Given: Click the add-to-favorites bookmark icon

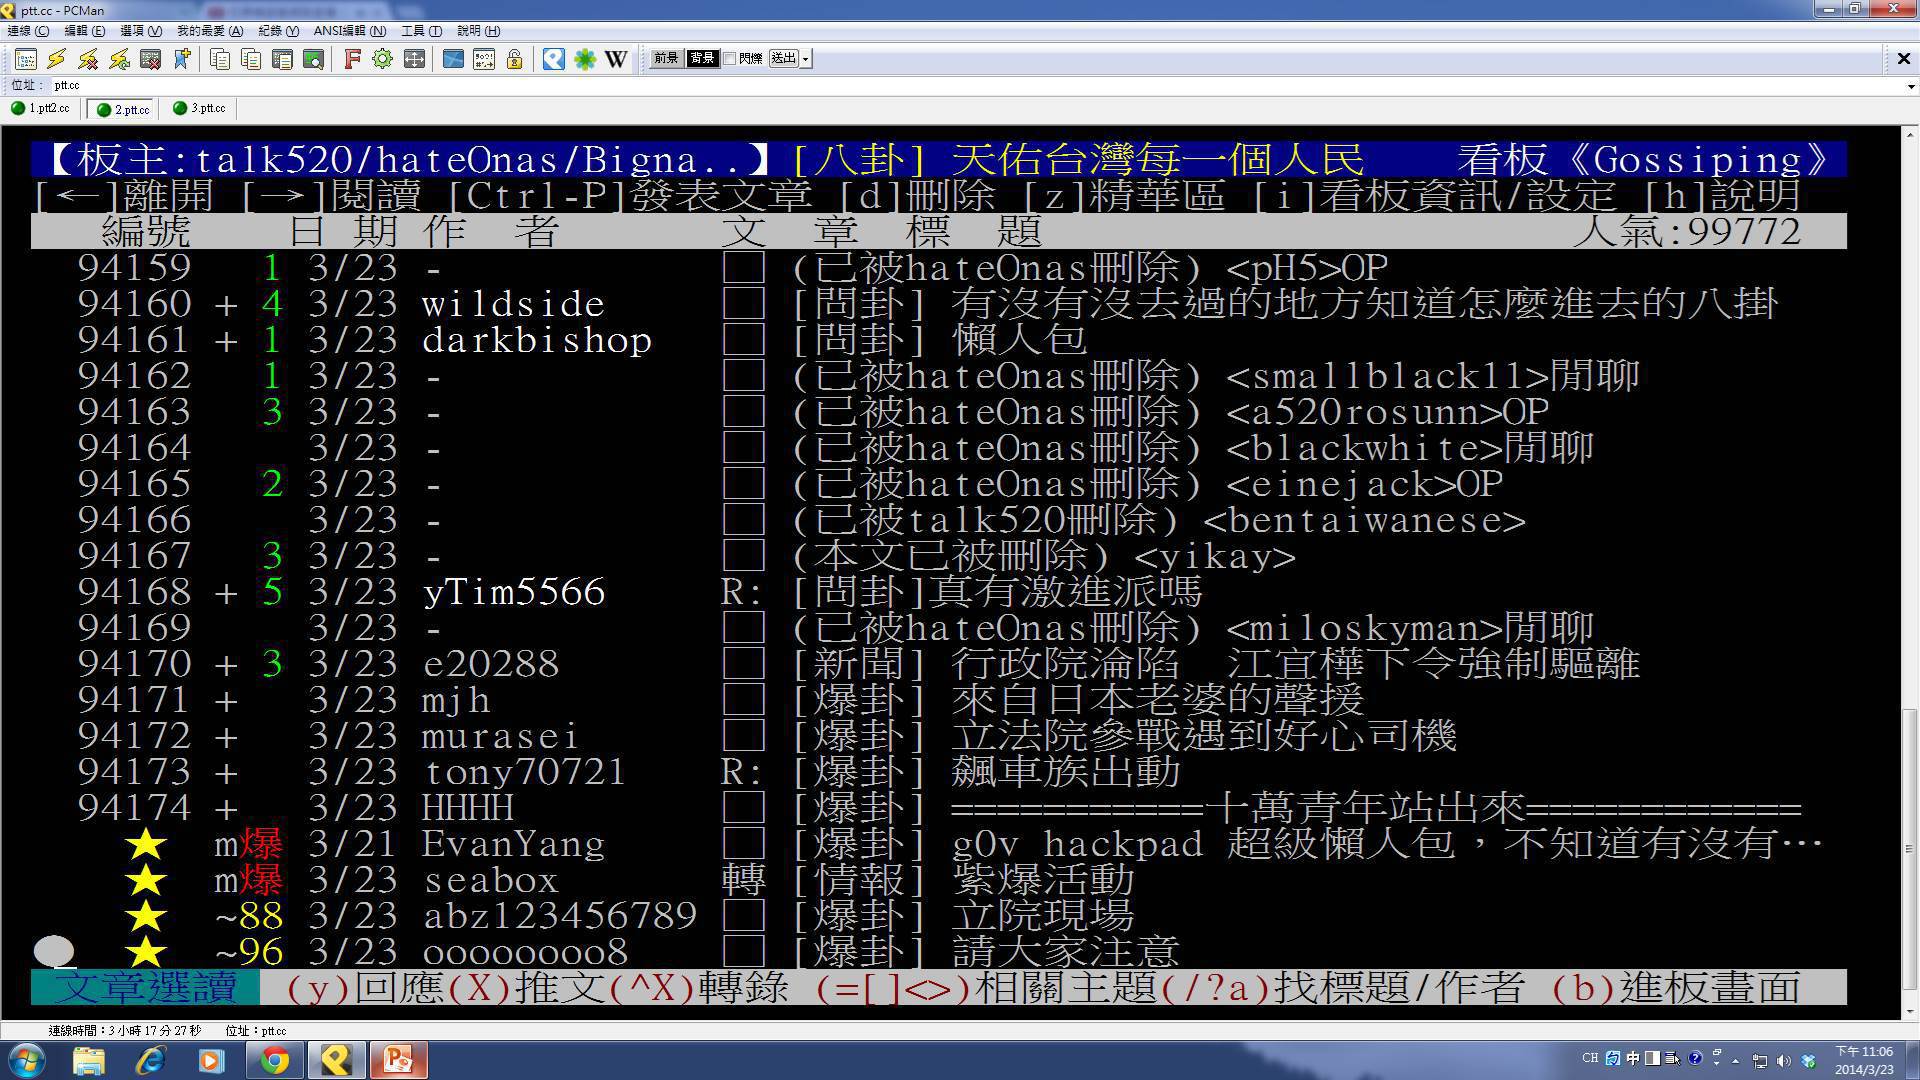Looking at the screenshot, I should (182, 59).
